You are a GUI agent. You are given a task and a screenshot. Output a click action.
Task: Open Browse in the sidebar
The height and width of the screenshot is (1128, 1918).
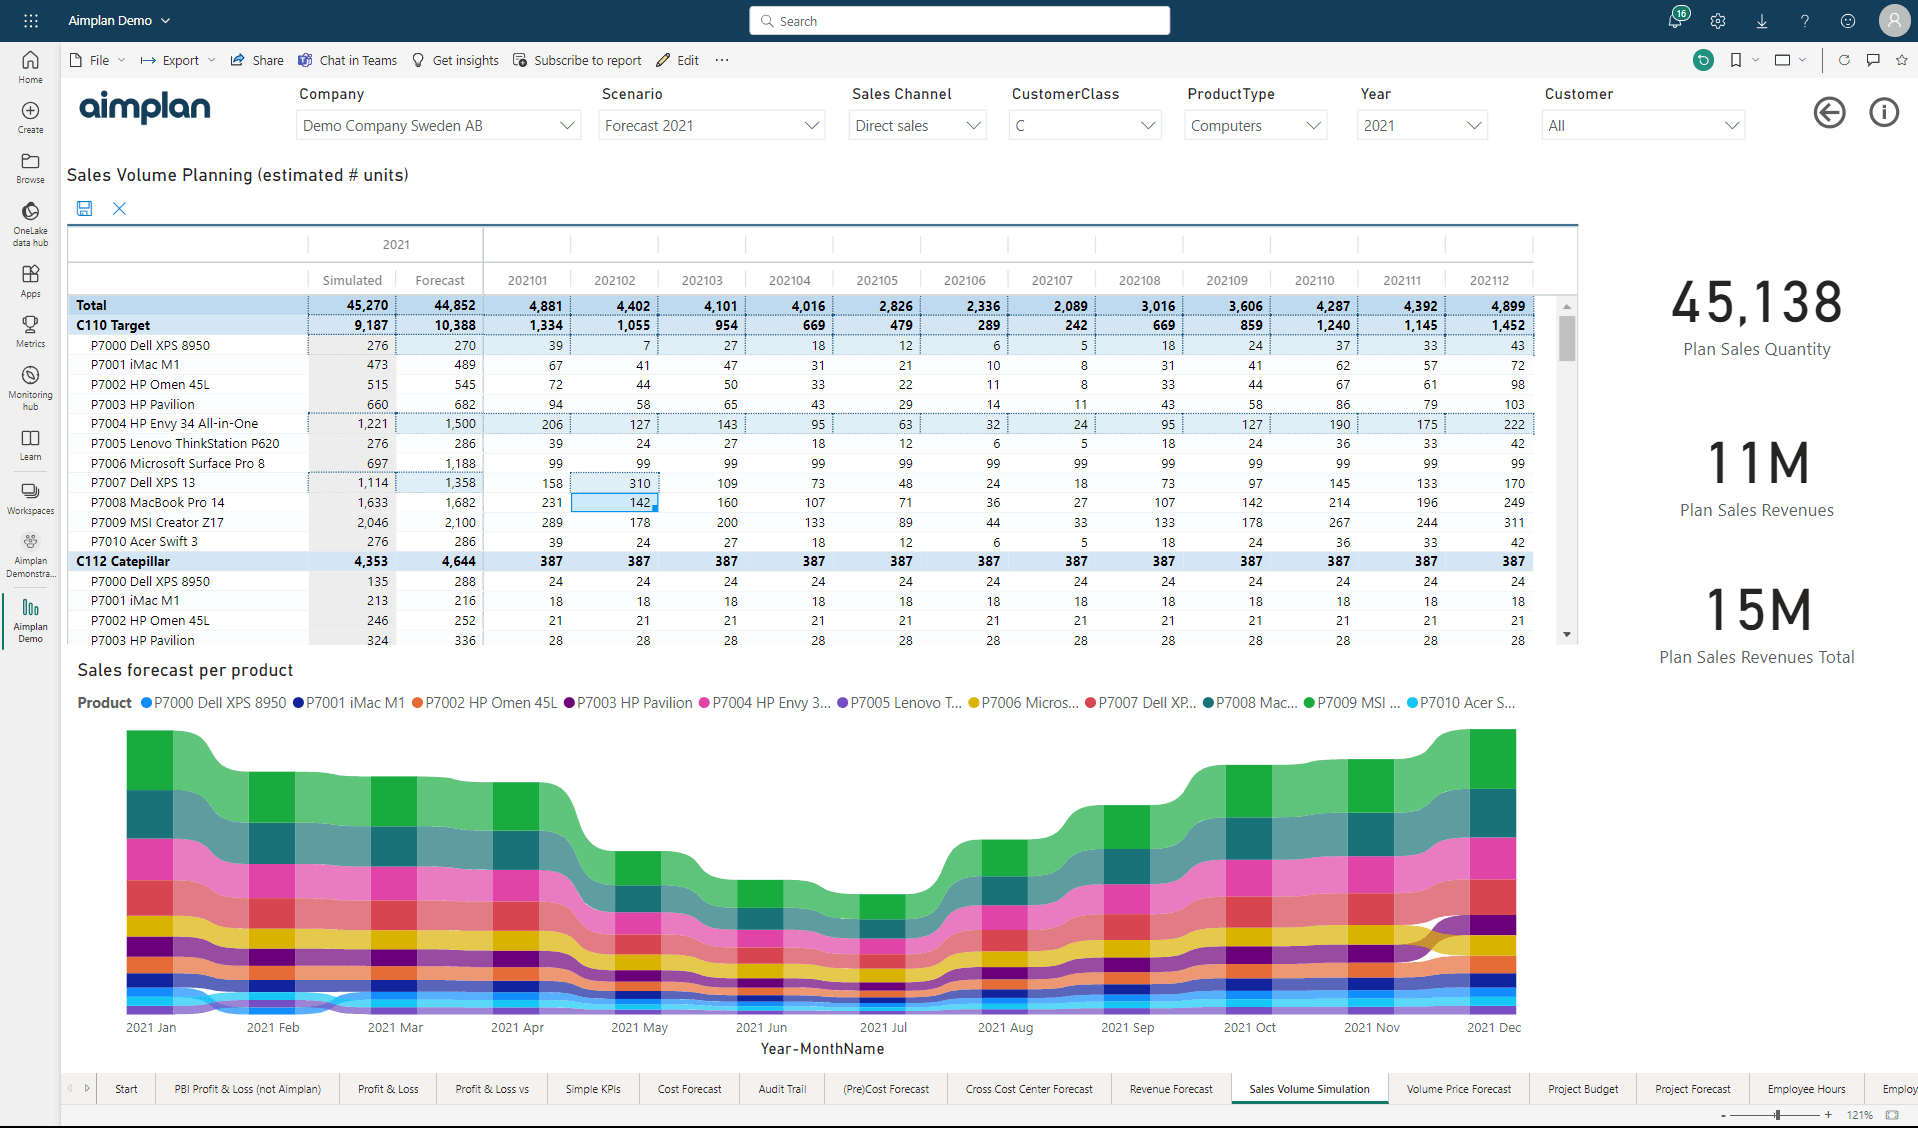point(30,168)
